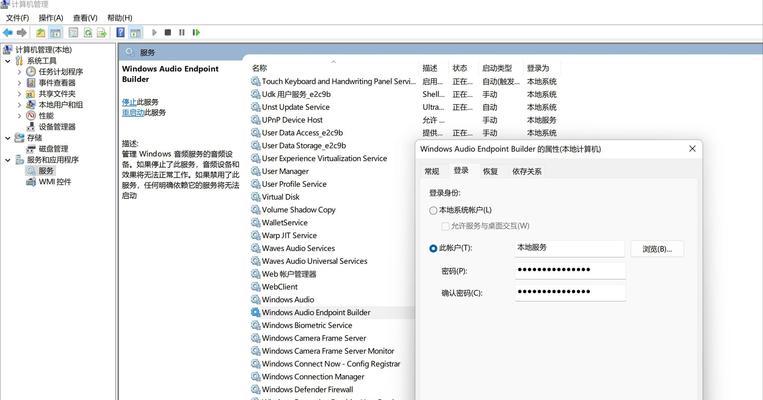763x400 pixels.
Task: Click the Stop Service square icon
Action: tap(168, 33)
